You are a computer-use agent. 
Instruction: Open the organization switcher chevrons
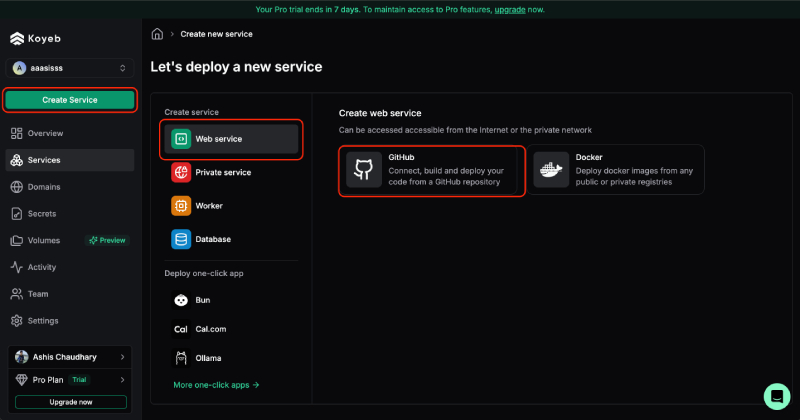[122, 68]
